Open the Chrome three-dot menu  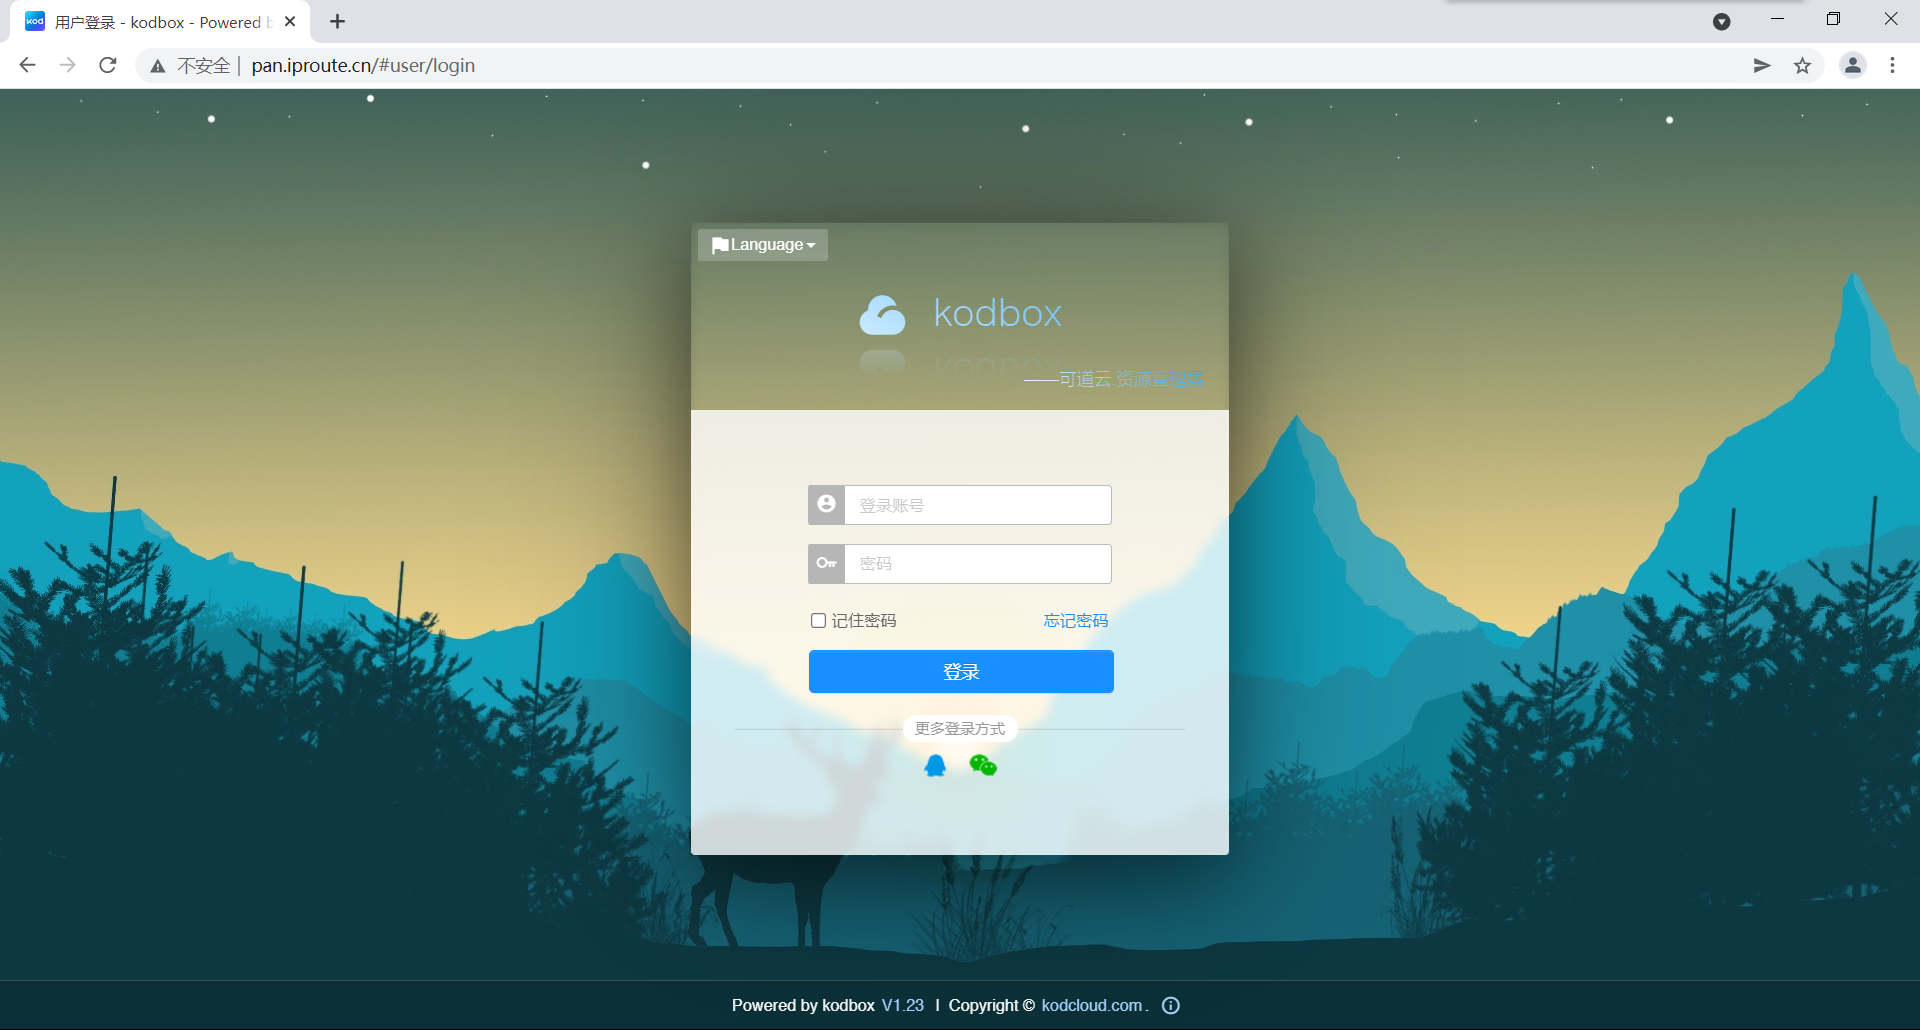pos(1892,66)
